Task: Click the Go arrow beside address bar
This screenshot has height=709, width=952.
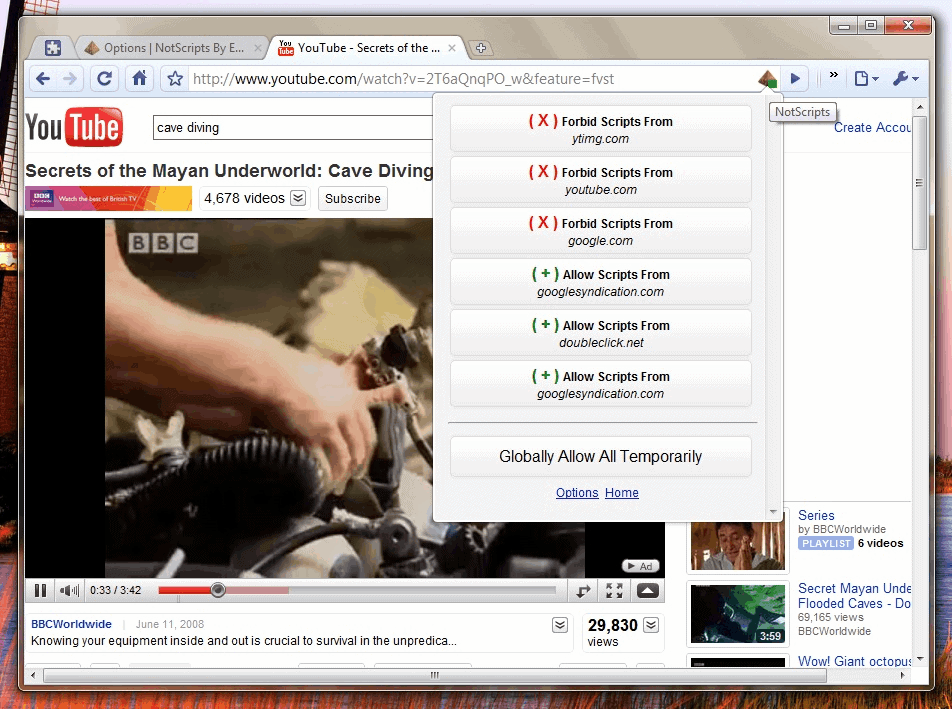Action: [795, 79]
